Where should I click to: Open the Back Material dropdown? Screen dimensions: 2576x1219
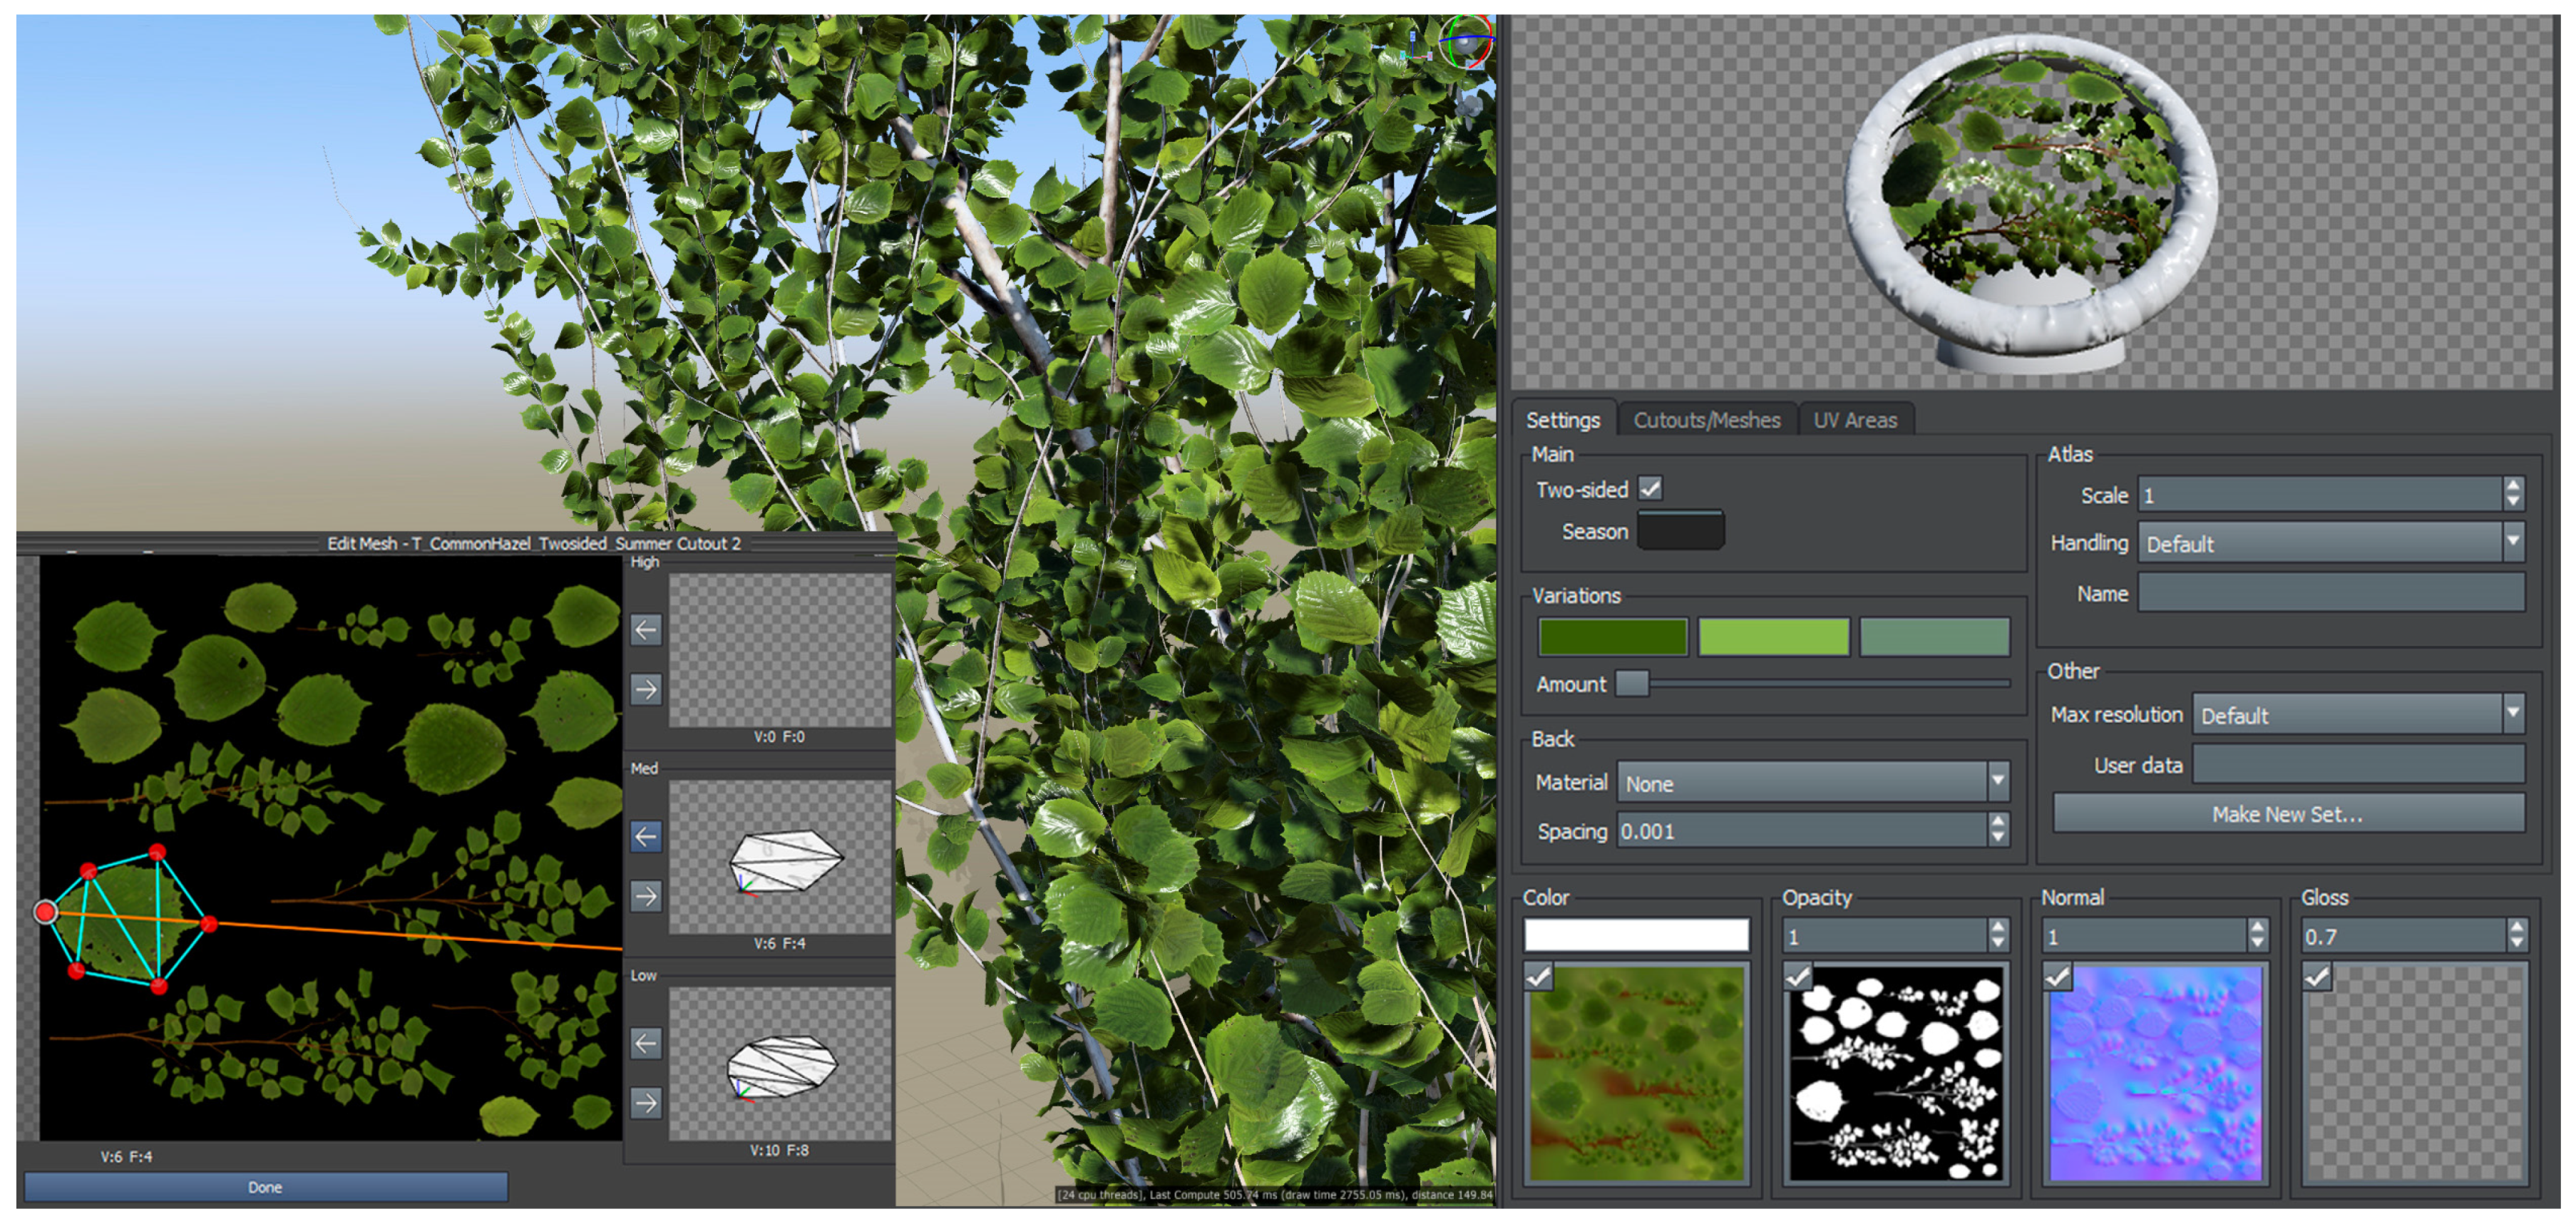pyautogui.click(x=1813, y=783)
